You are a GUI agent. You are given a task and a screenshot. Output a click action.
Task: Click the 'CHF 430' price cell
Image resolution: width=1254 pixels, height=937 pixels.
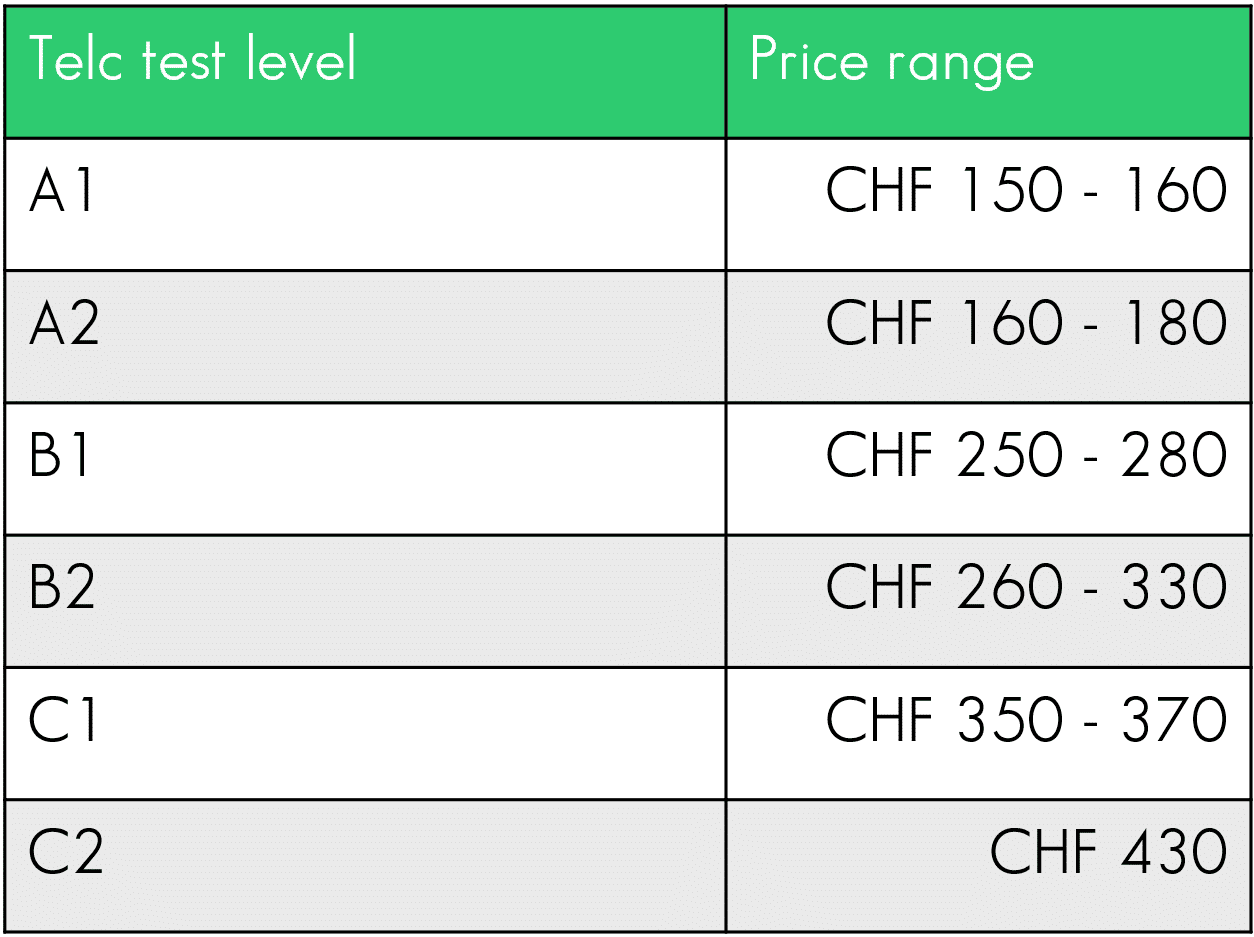coord(1108,852)
